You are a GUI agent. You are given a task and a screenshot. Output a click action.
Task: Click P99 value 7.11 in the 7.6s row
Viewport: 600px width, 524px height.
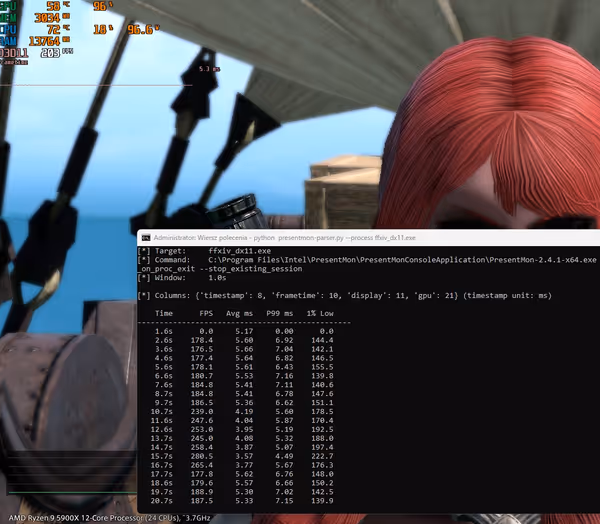click(x=284, y=385)
